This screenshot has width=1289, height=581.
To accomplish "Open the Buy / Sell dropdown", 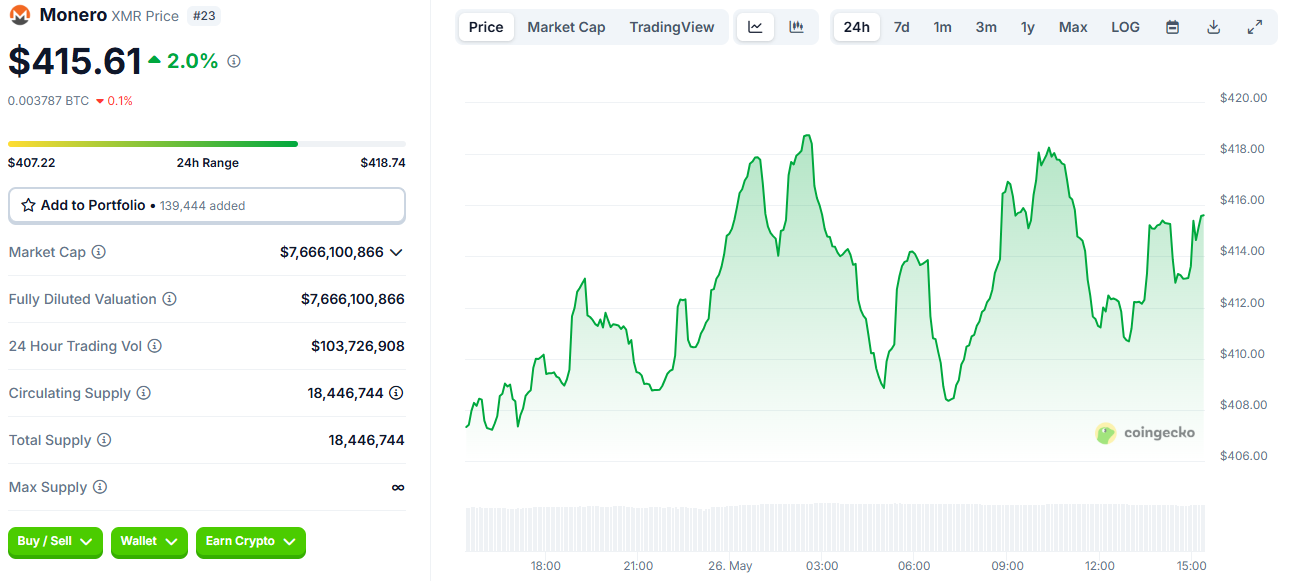I will pyautogui.click(x=55, y=541).
